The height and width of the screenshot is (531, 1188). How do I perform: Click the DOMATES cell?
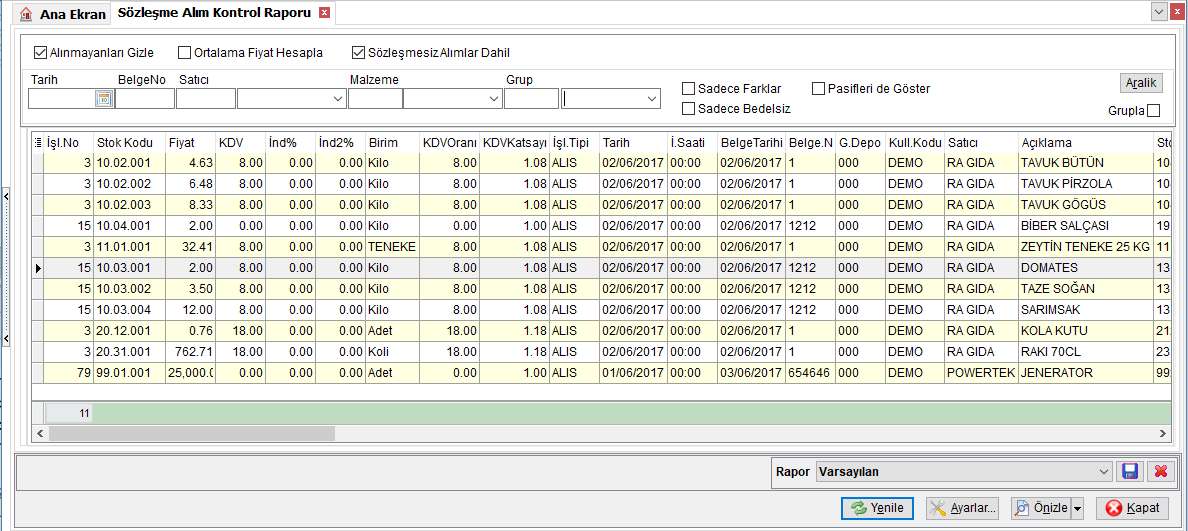click(x=1086, y=267)
